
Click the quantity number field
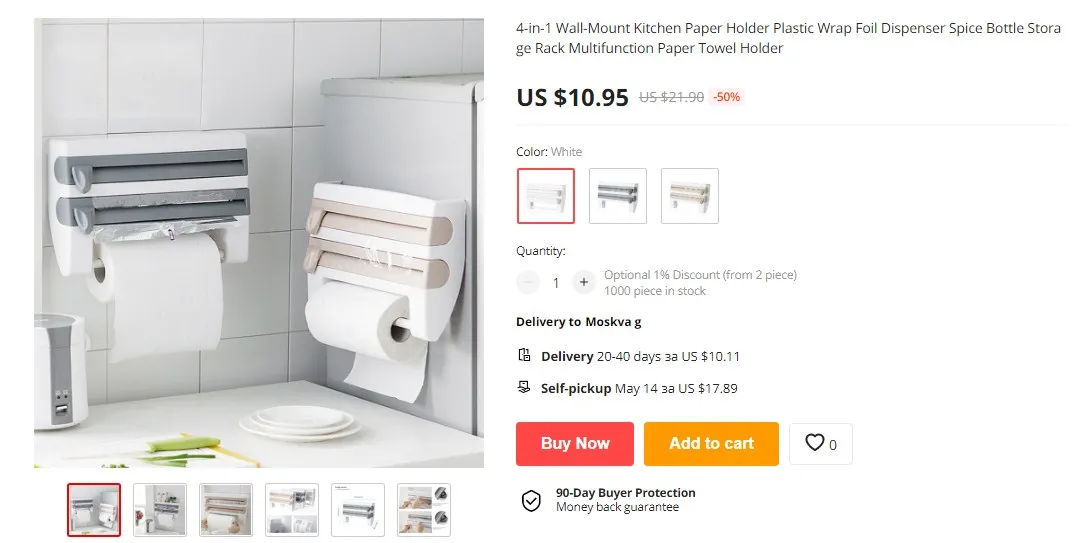(x=556, y=282)
